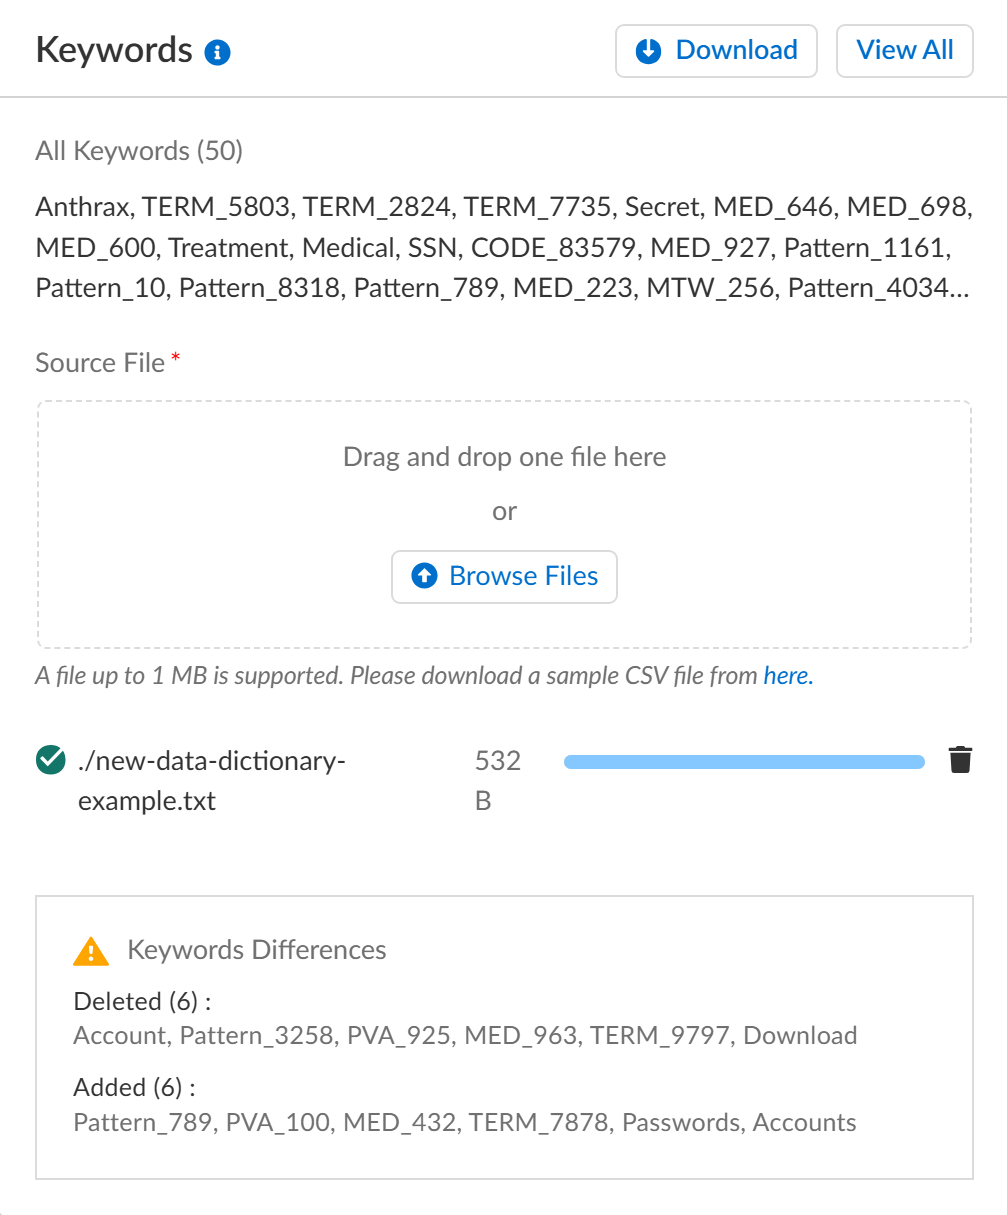Click the Keywords Differences heading
The image size is (1007, 1215).
coord(257,949)
